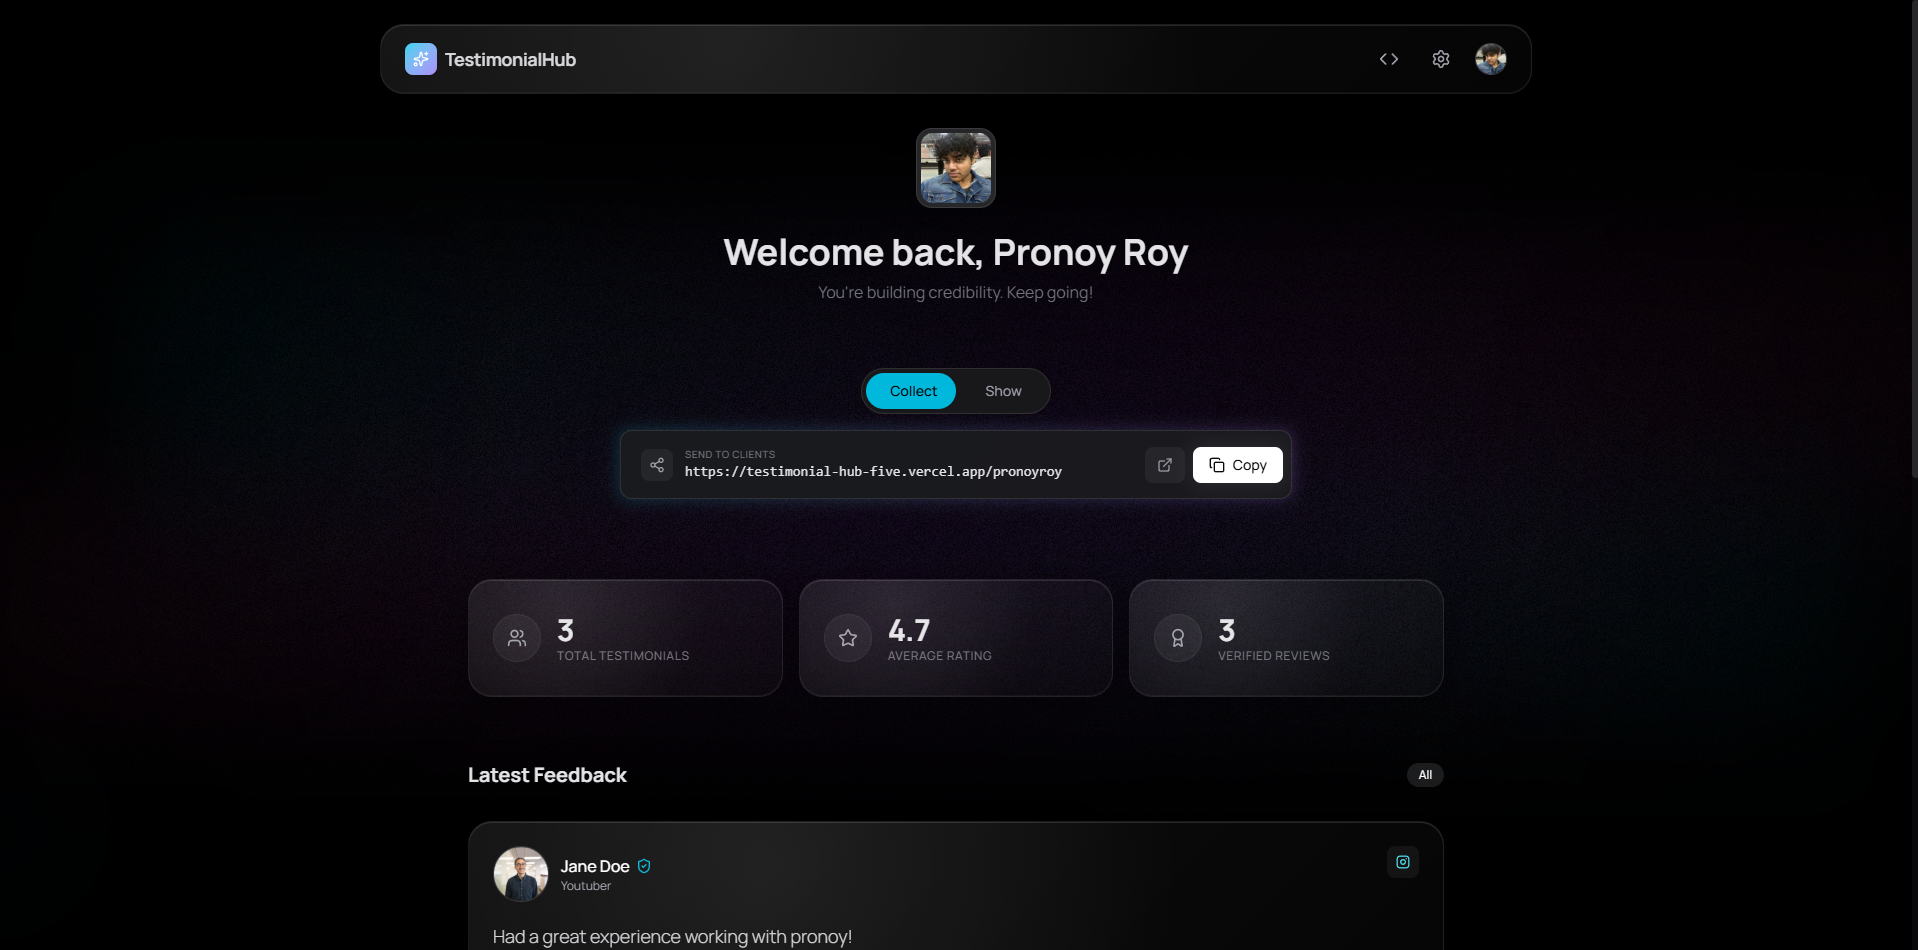Click the TestimonialHub logo icon
This screenshot has width=1918, height=950.
coord(420,58)
